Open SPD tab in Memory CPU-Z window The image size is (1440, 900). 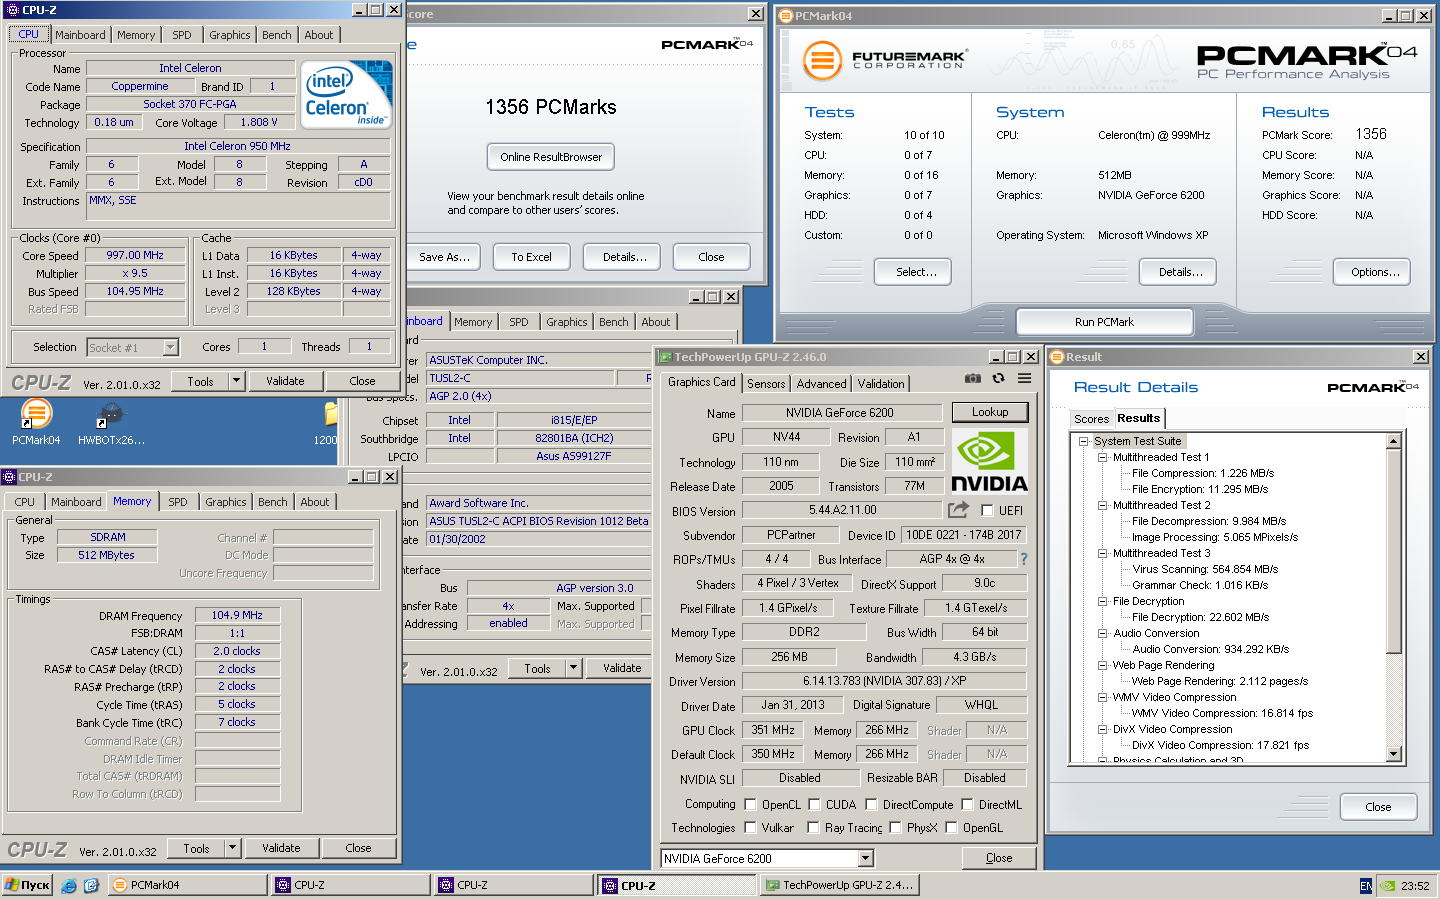tap(178, 502)
